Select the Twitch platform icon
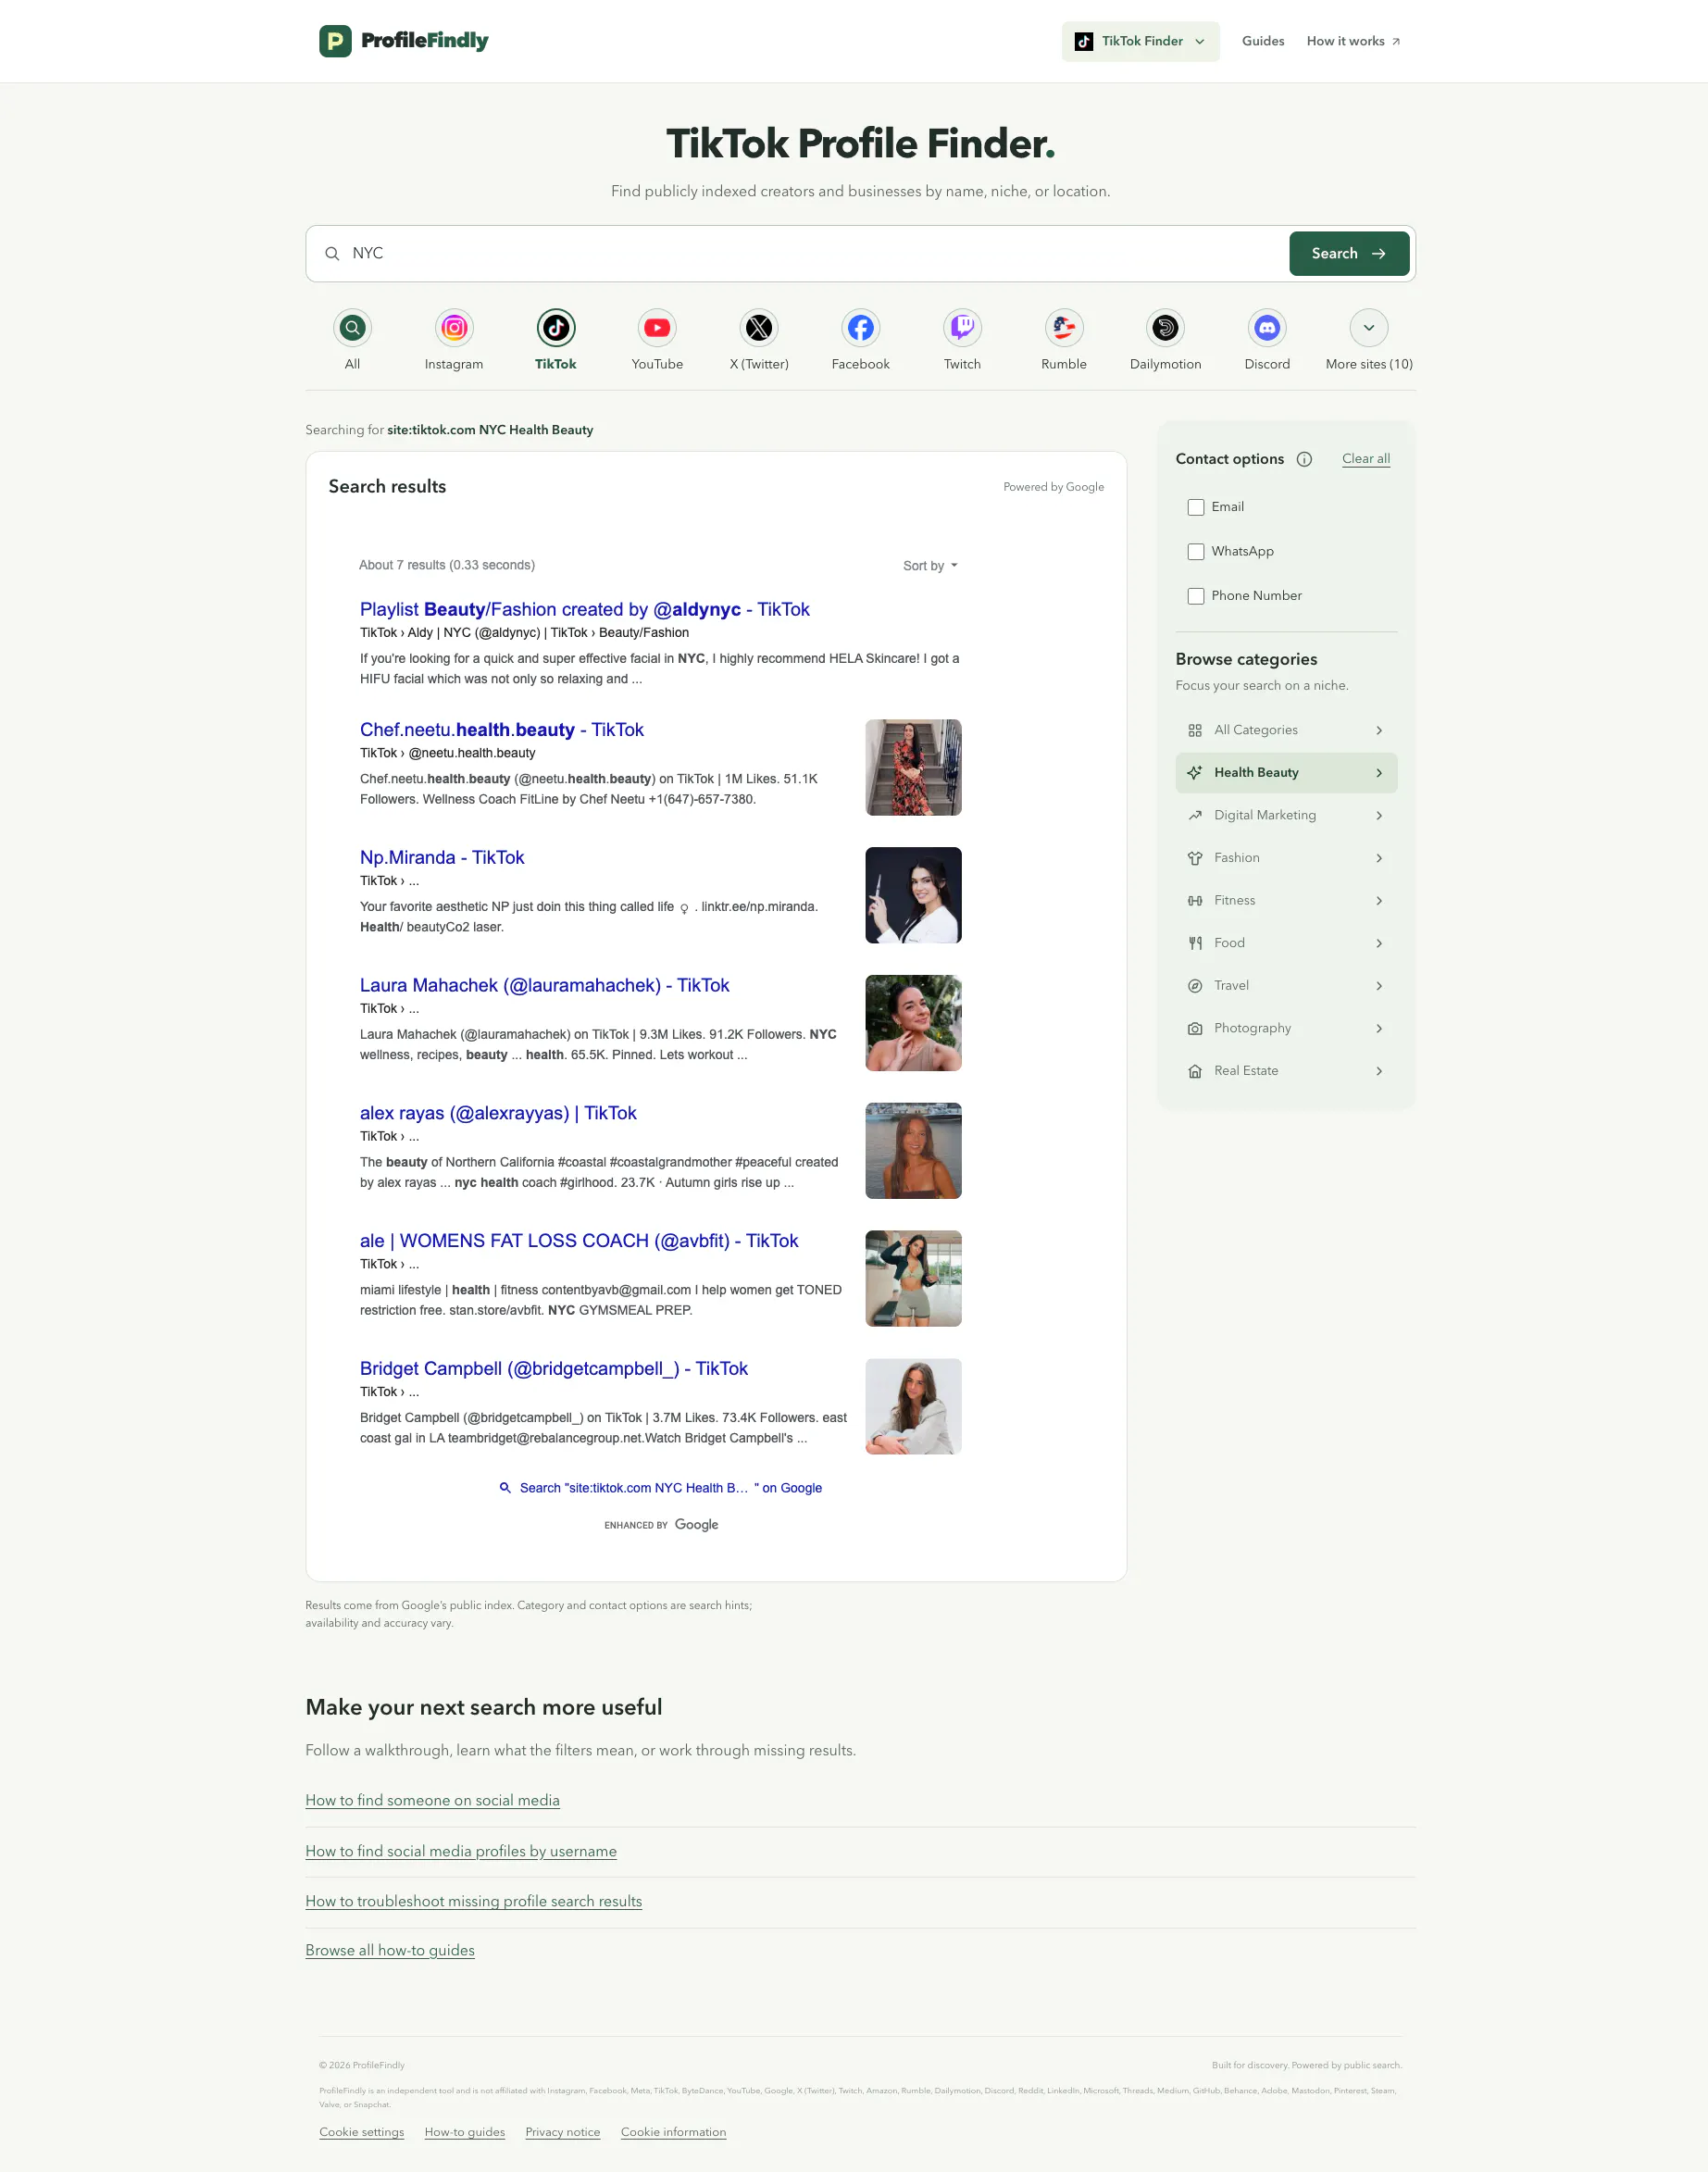1708x2172 pixels. click(x=962, y=327)
